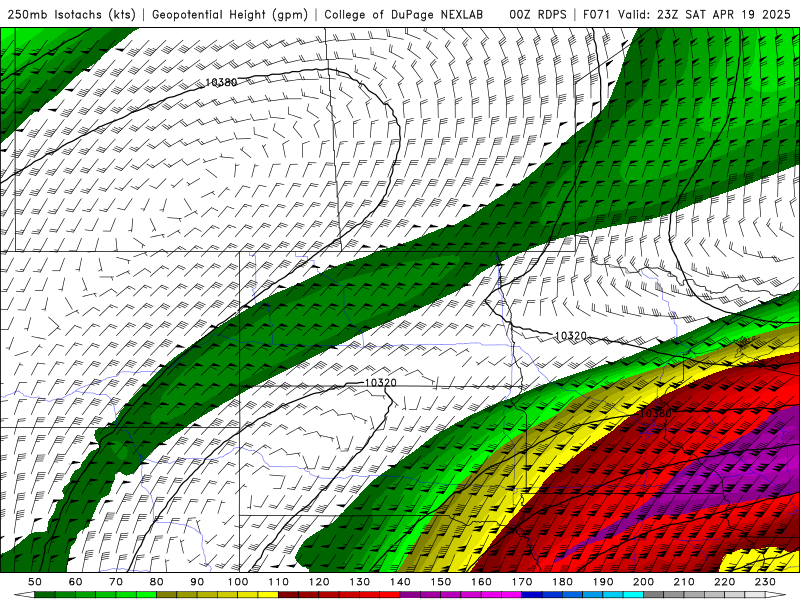Image resolution: width=800 pixels, height=600 pixels.
Task: Click 'Valid: 23Z SAT APR 19 2025' timestamp
Action: 704,15
